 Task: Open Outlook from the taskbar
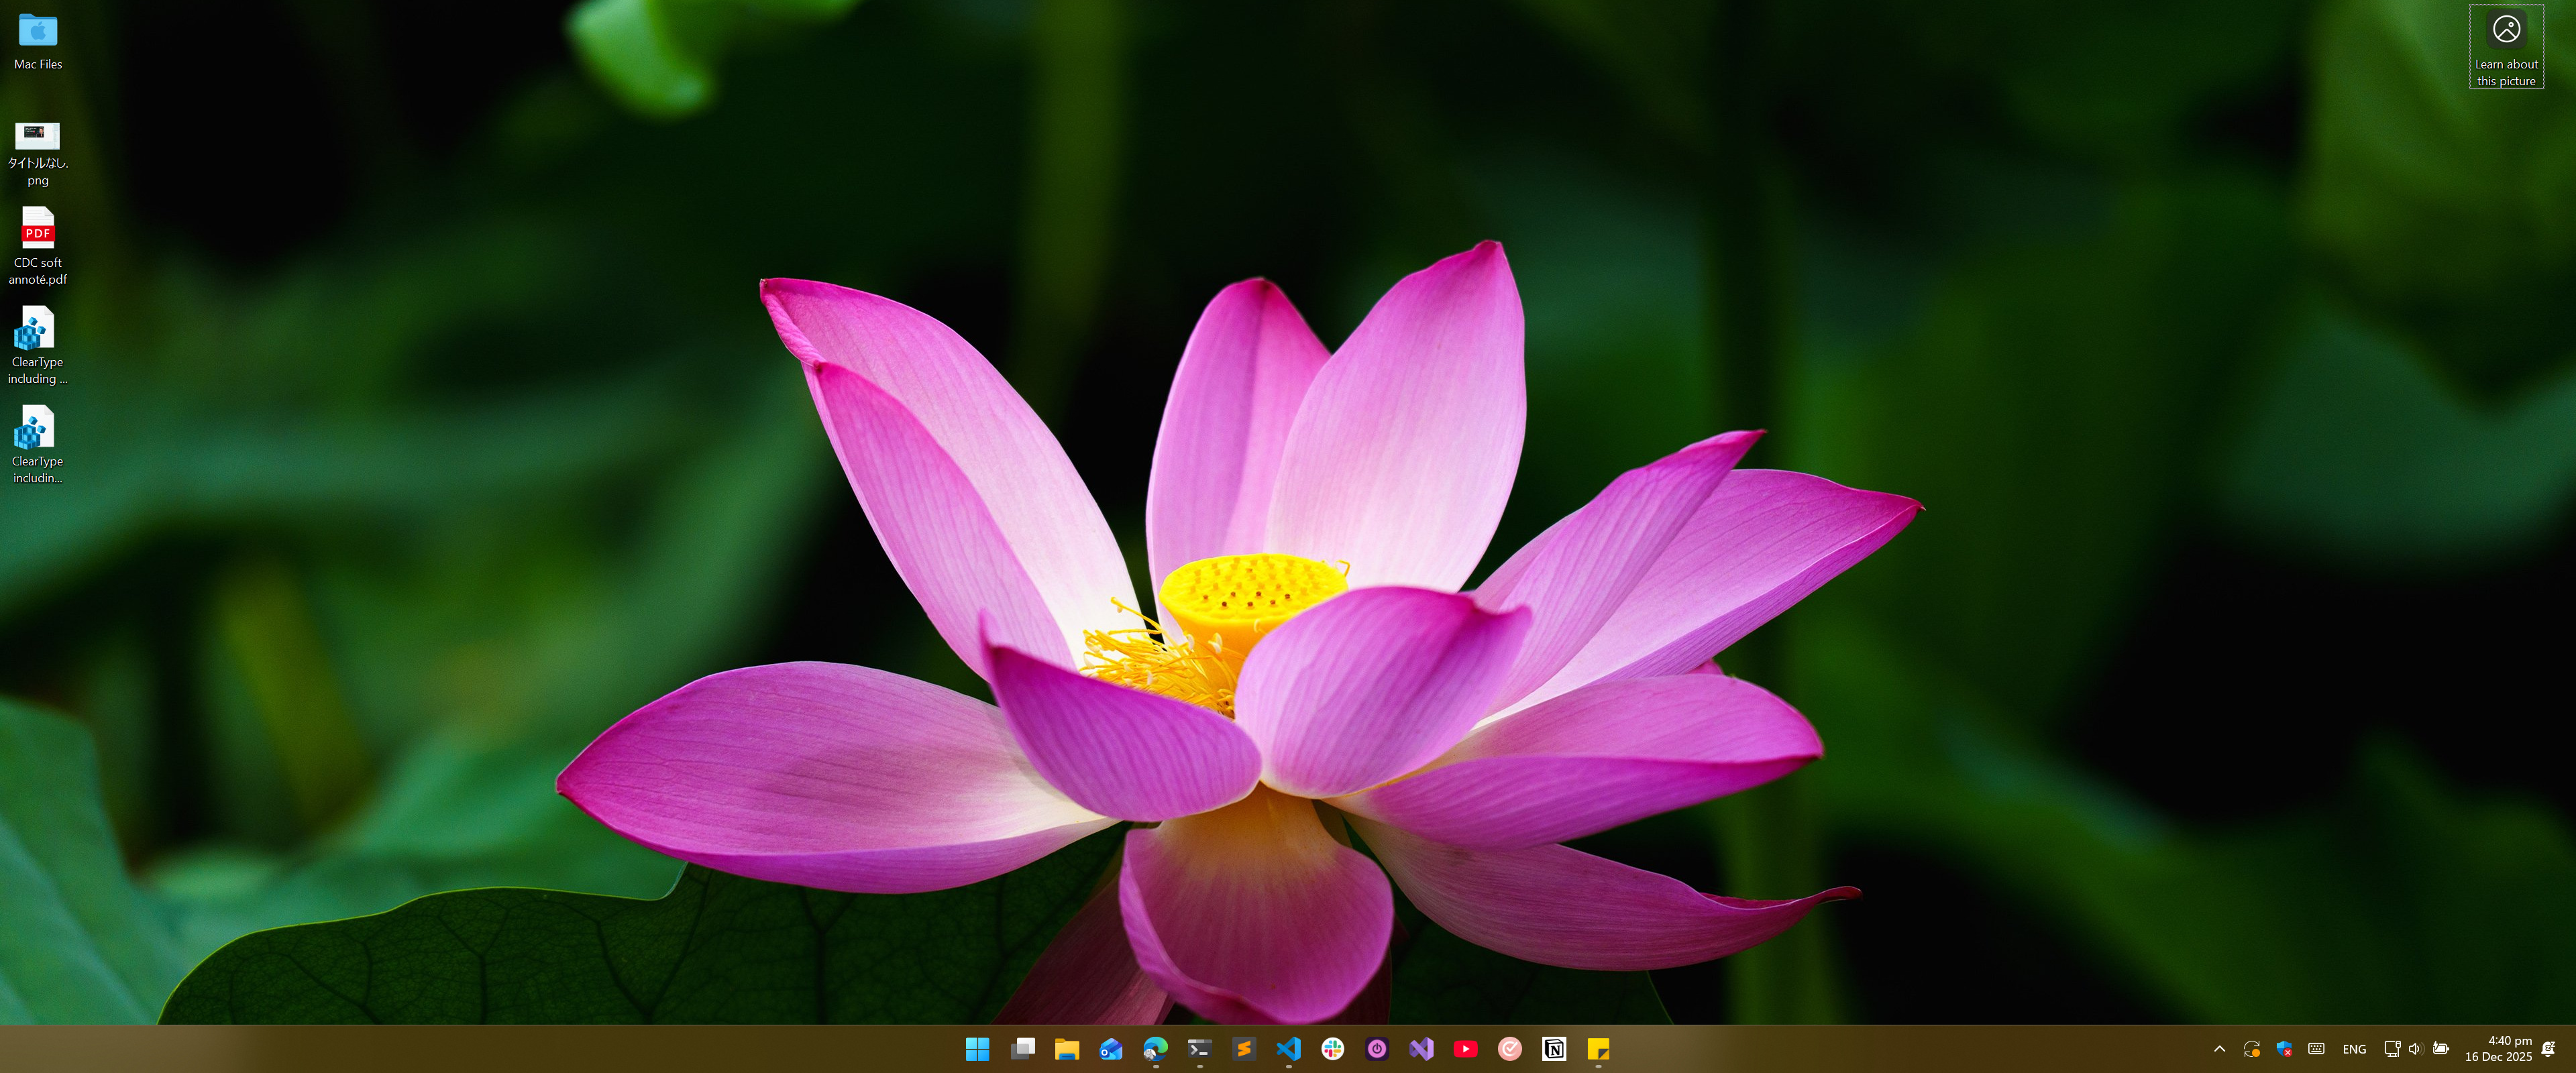click(1111, 1048)
